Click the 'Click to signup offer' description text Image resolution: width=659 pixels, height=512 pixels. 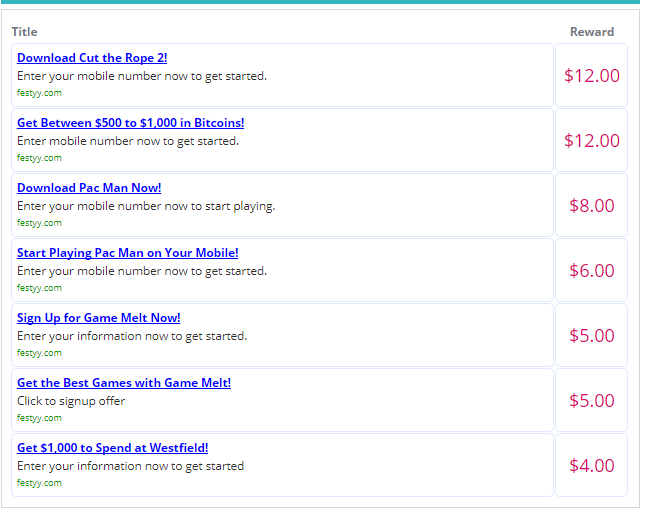[71, 401]
